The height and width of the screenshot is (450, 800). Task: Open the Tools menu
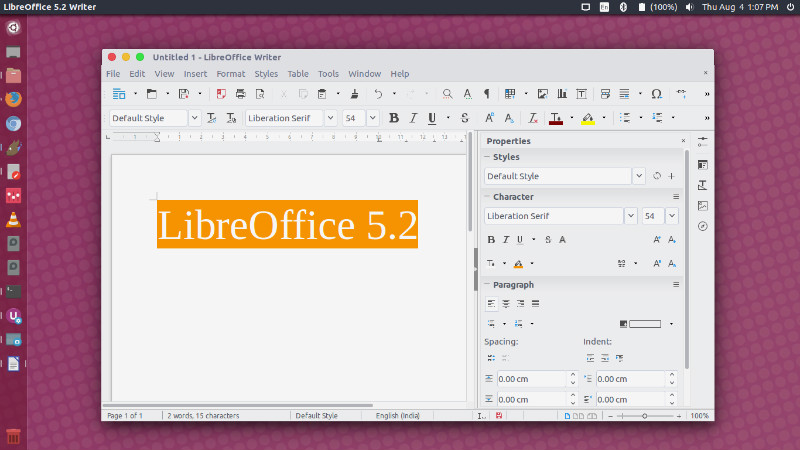(328, 74)
